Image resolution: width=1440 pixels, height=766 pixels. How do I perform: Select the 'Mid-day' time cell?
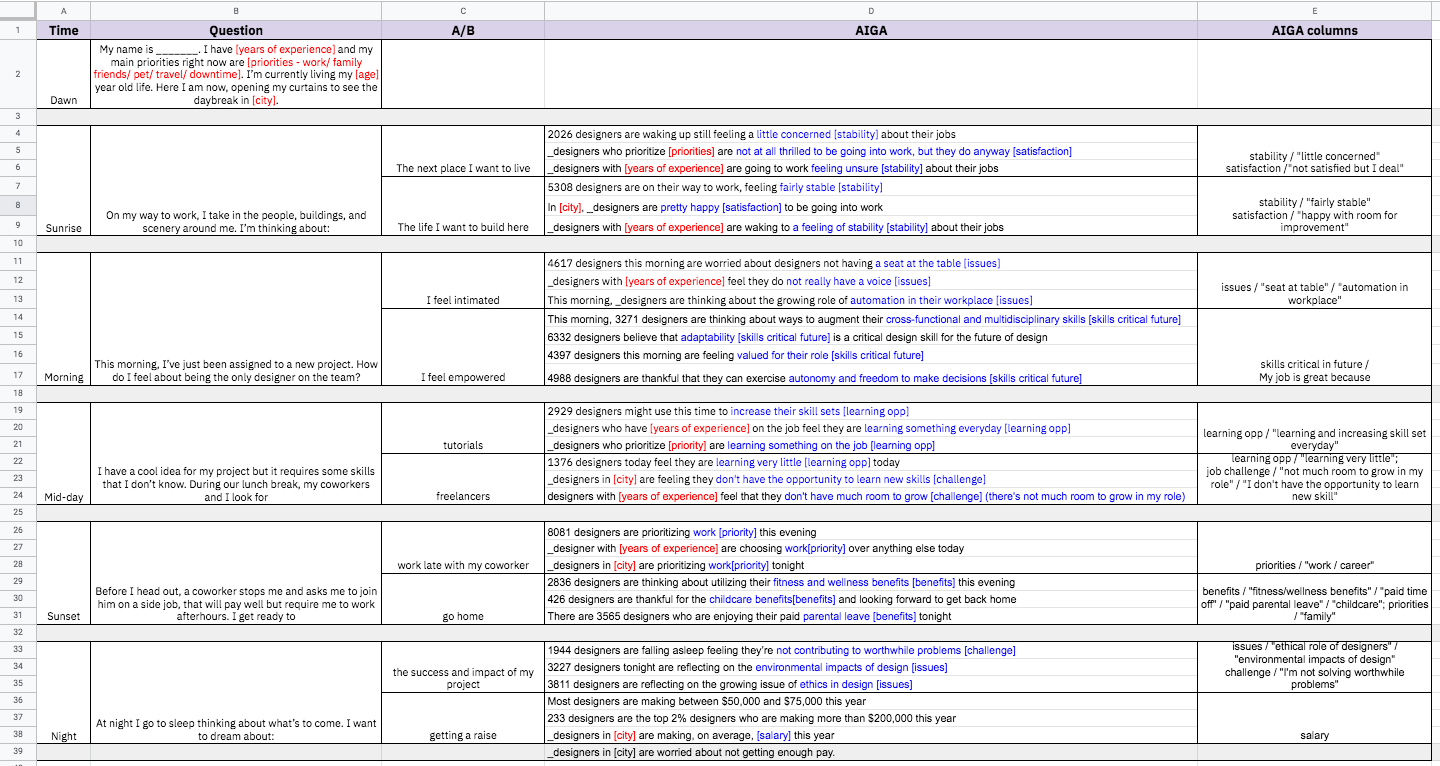[x=64, y=454]
